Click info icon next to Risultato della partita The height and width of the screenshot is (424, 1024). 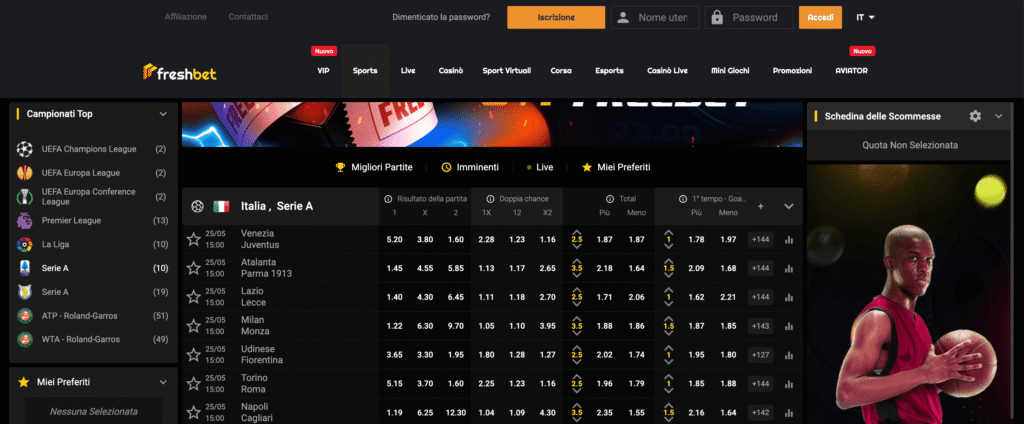pyautogui.click(x=388, y=199)
